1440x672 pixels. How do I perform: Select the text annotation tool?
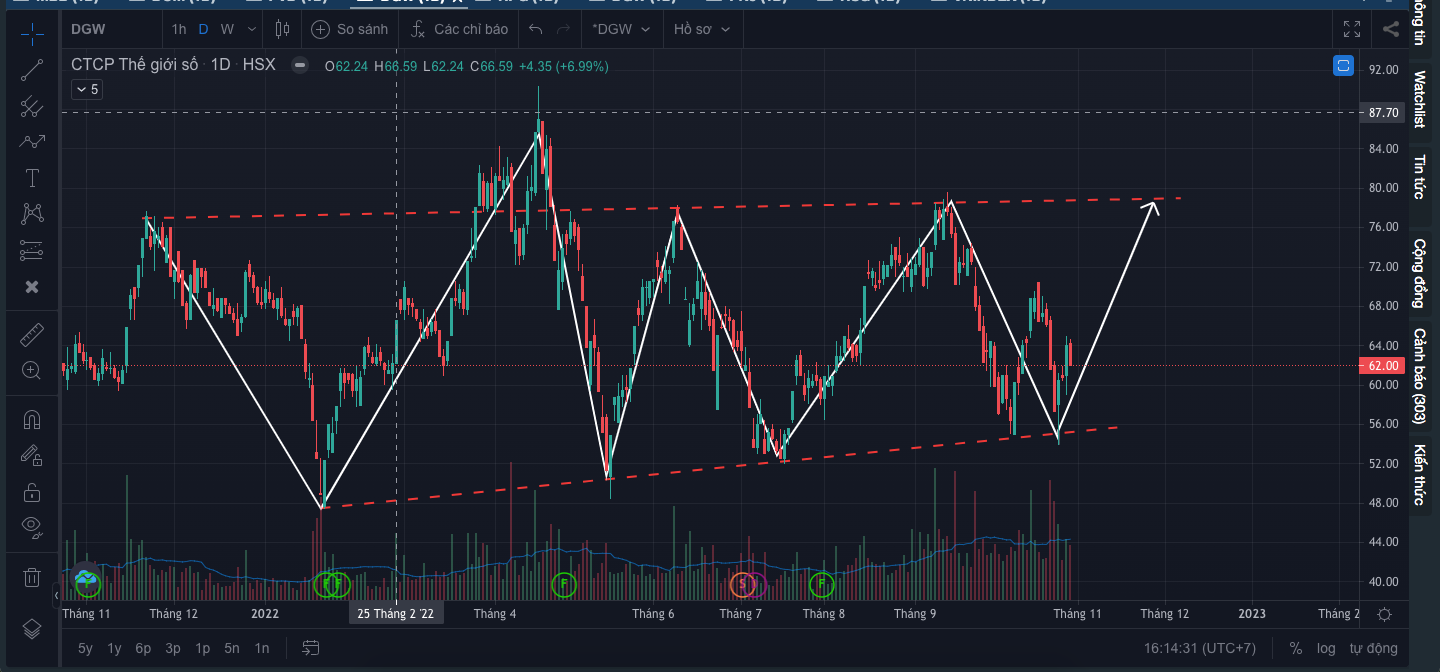(x=32, y=178)
